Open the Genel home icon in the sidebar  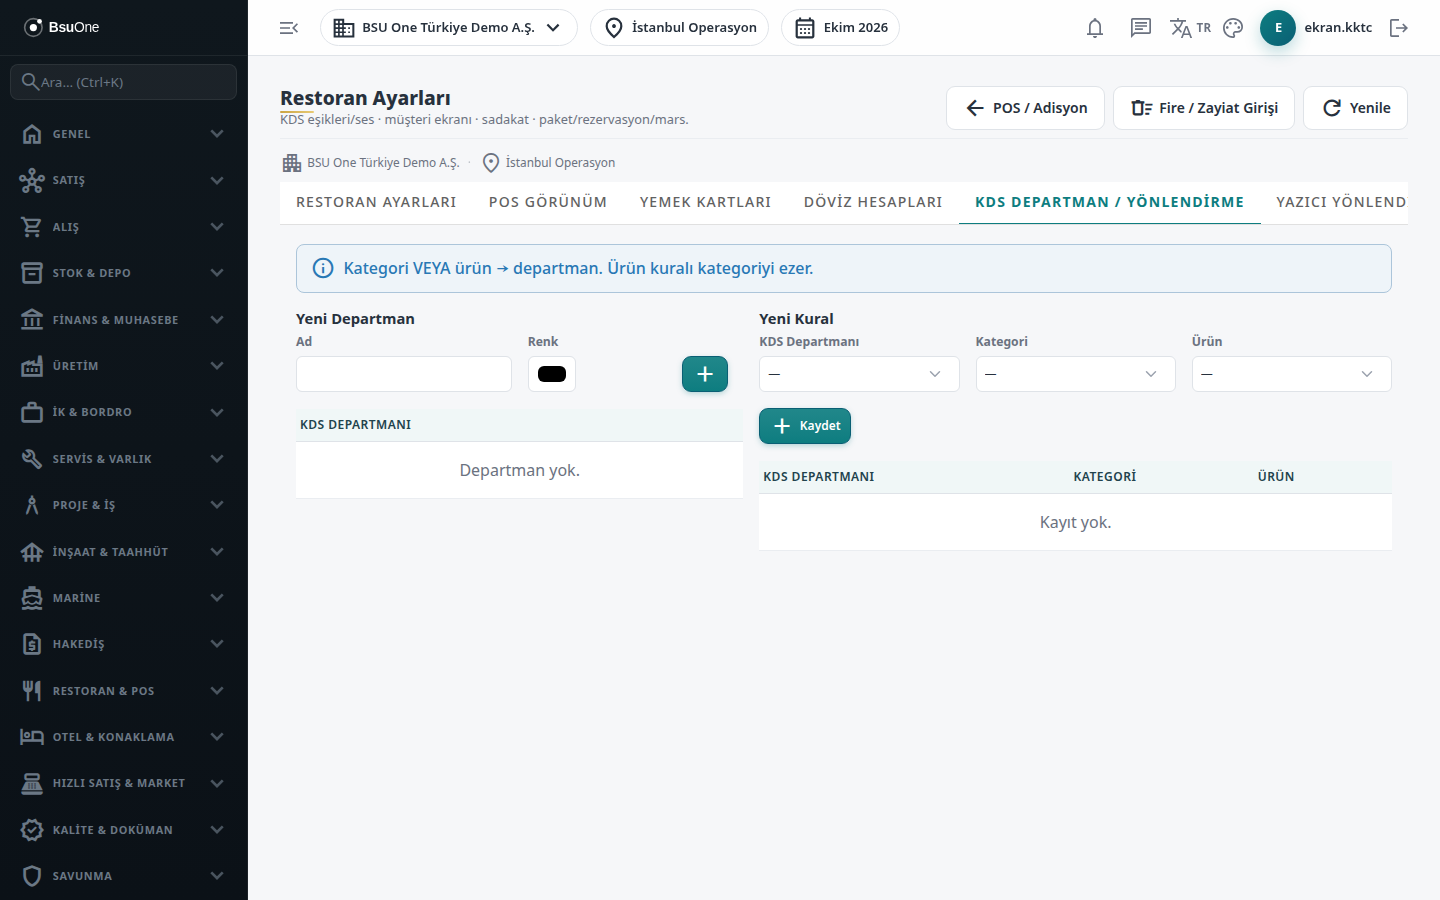32,134
